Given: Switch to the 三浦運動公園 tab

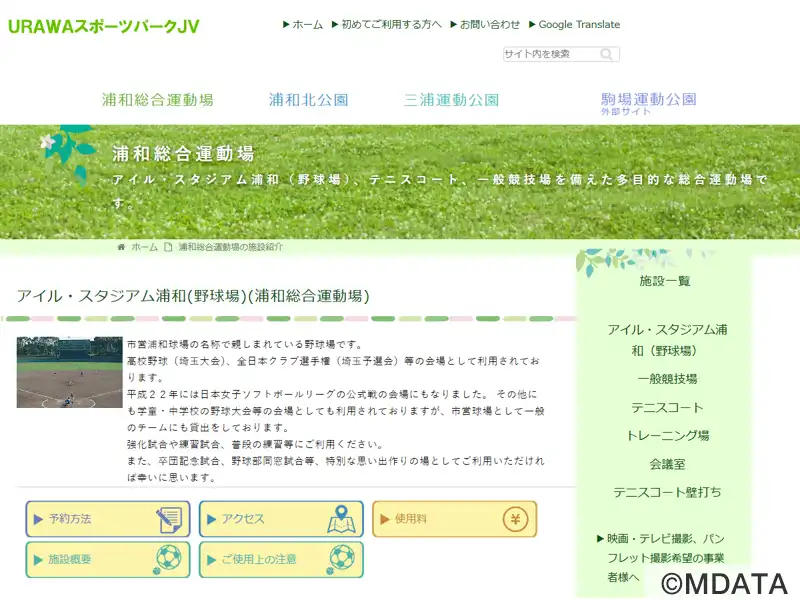Looking at the screenshot, I should [451, 100].
